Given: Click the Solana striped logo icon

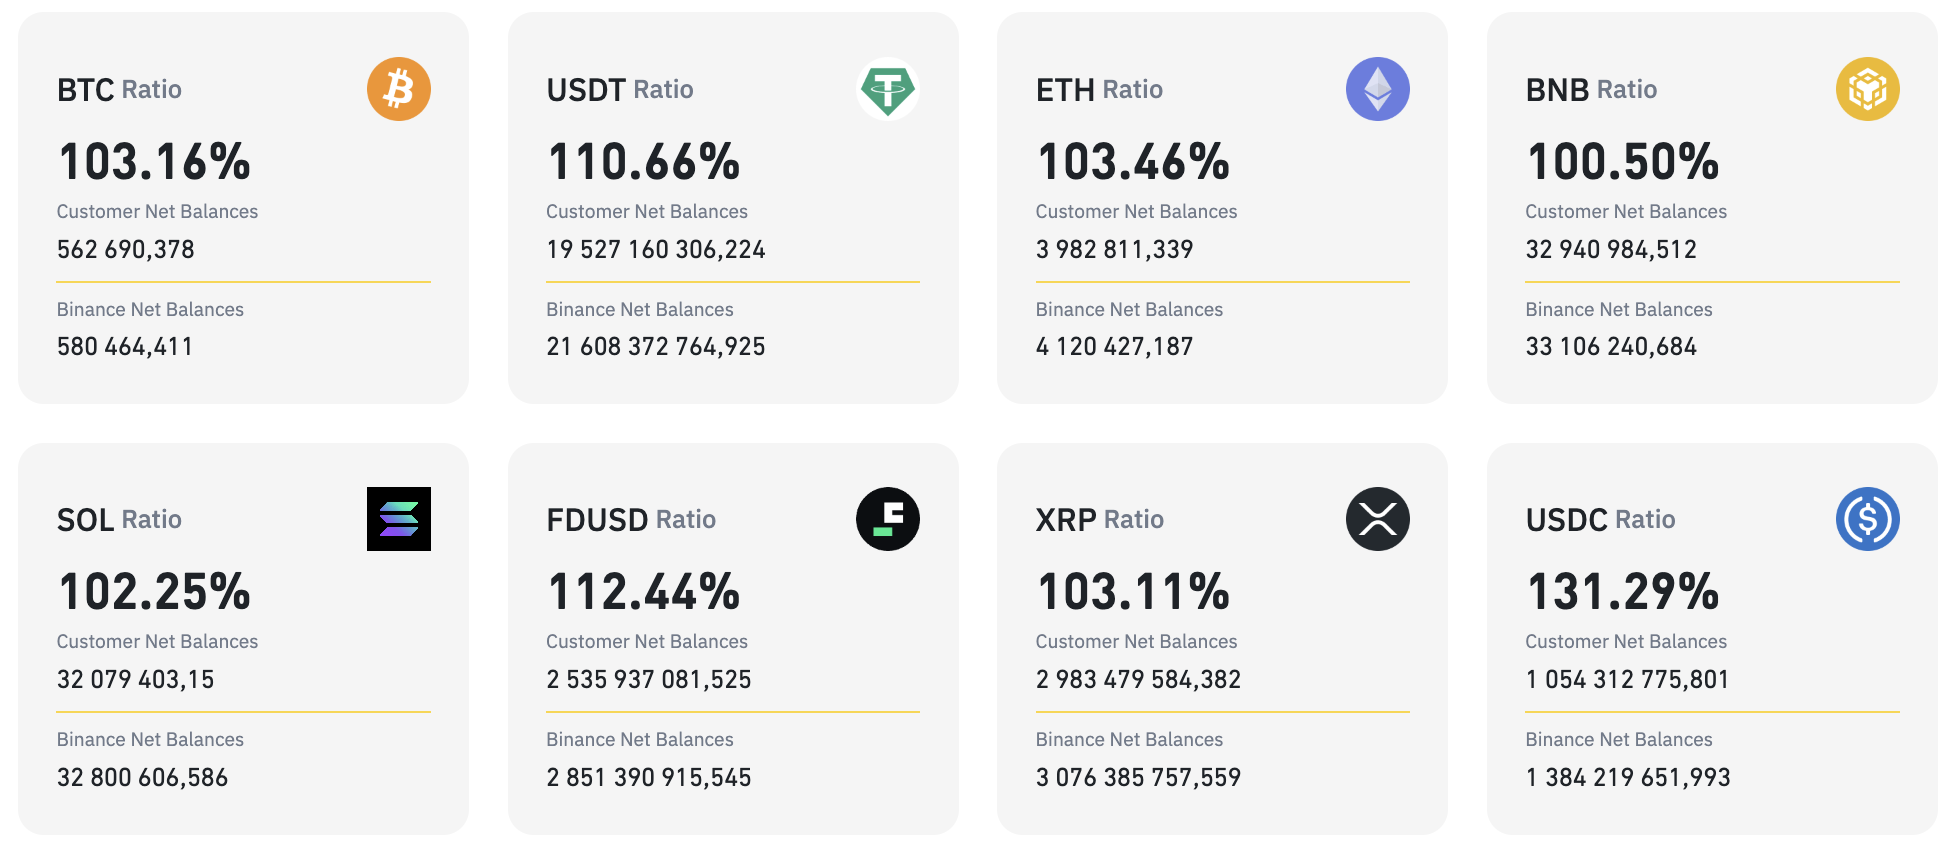Looking at the screenshot, I should 398,519.
